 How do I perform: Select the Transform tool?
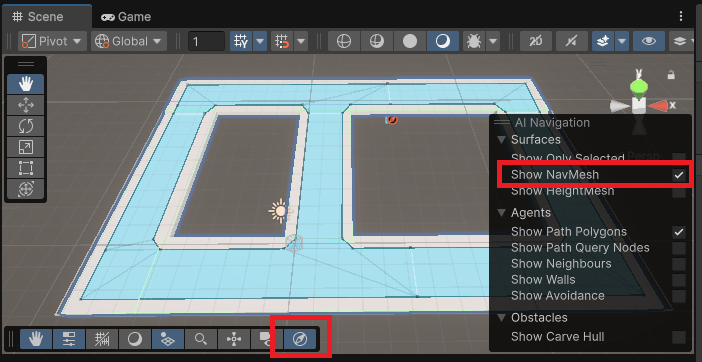coord(26,189)
